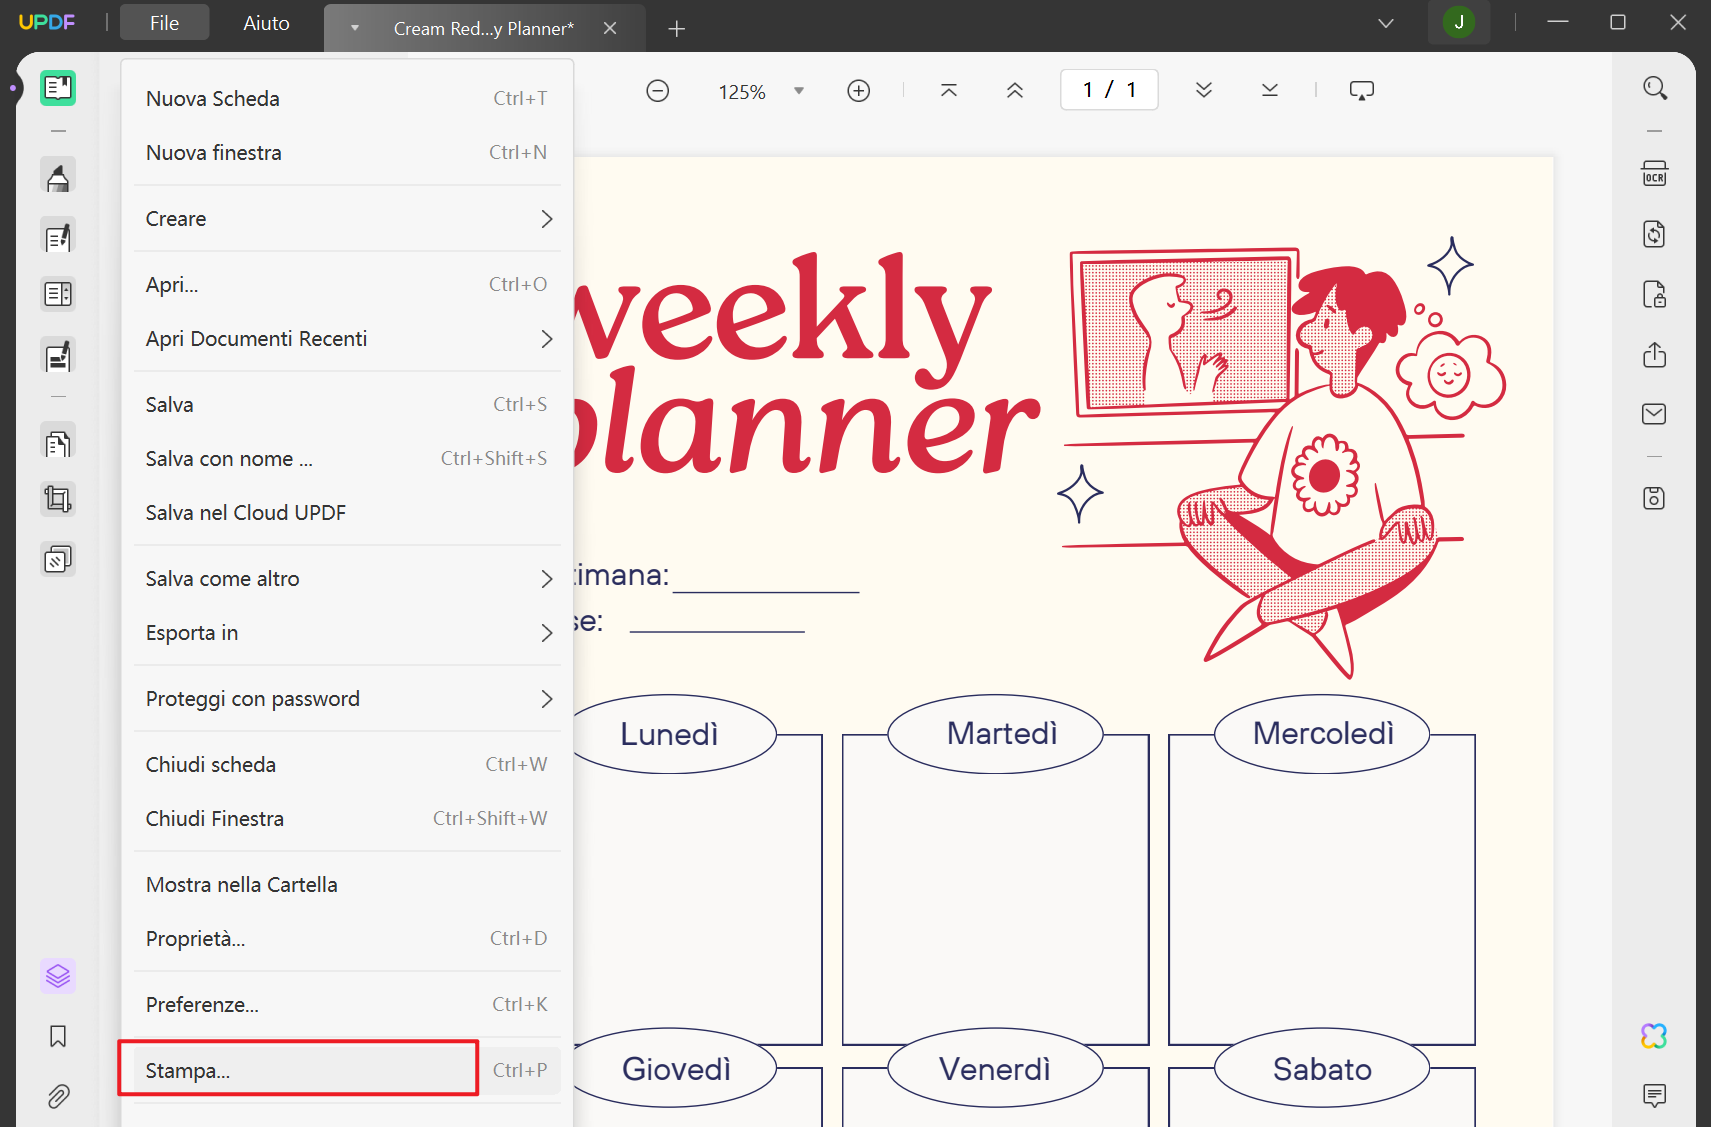
Task: Open the File menu
Action: (165, 23)
